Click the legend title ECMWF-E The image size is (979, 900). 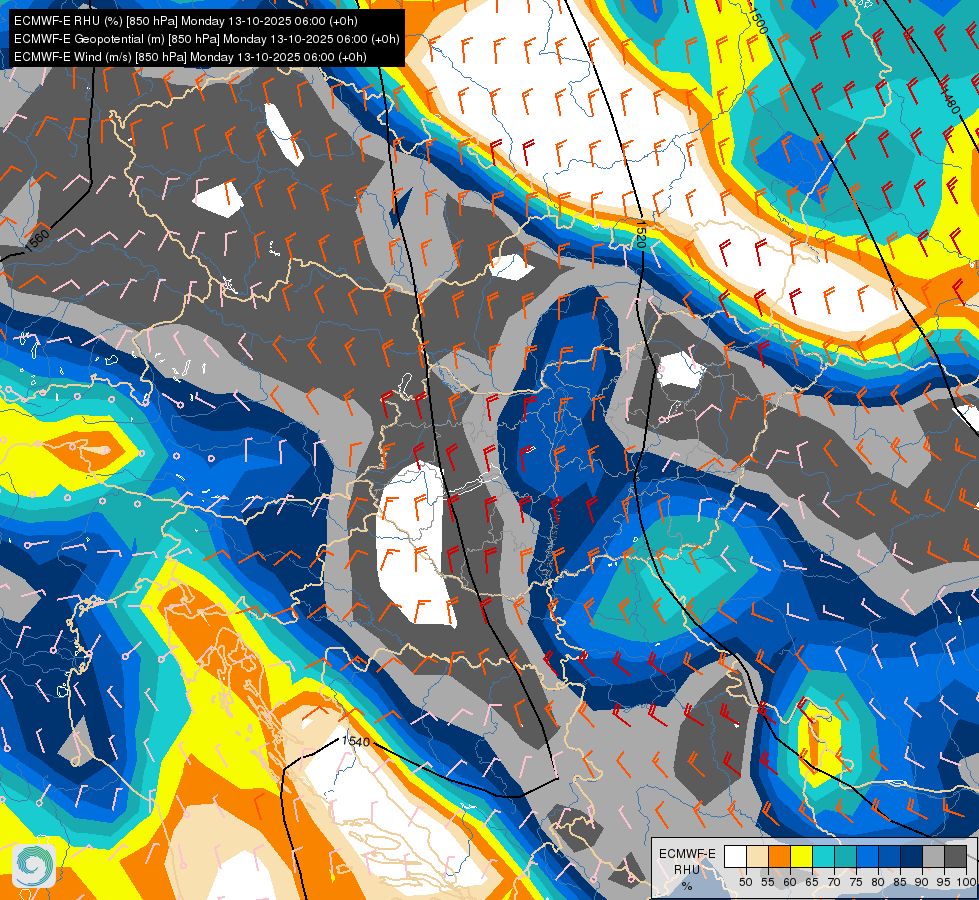tap(687, 854)
